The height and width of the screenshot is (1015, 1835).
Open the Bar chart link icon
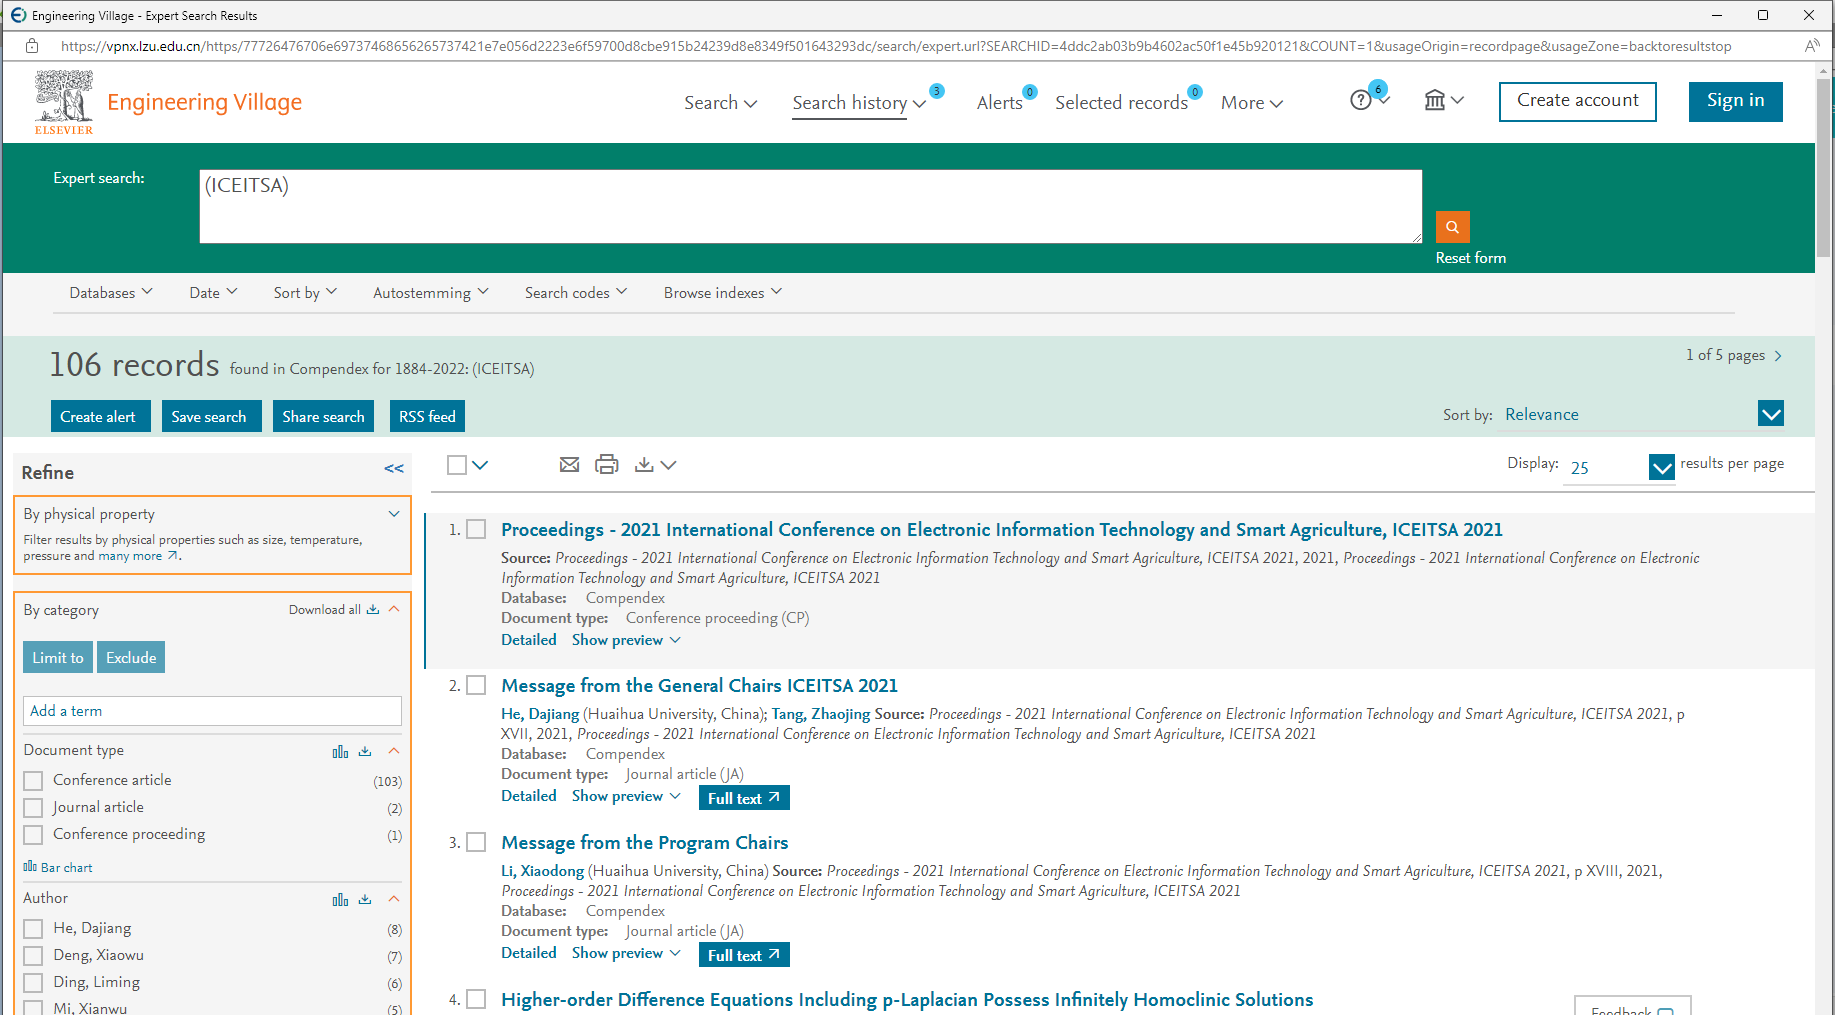tap(30, 867)
